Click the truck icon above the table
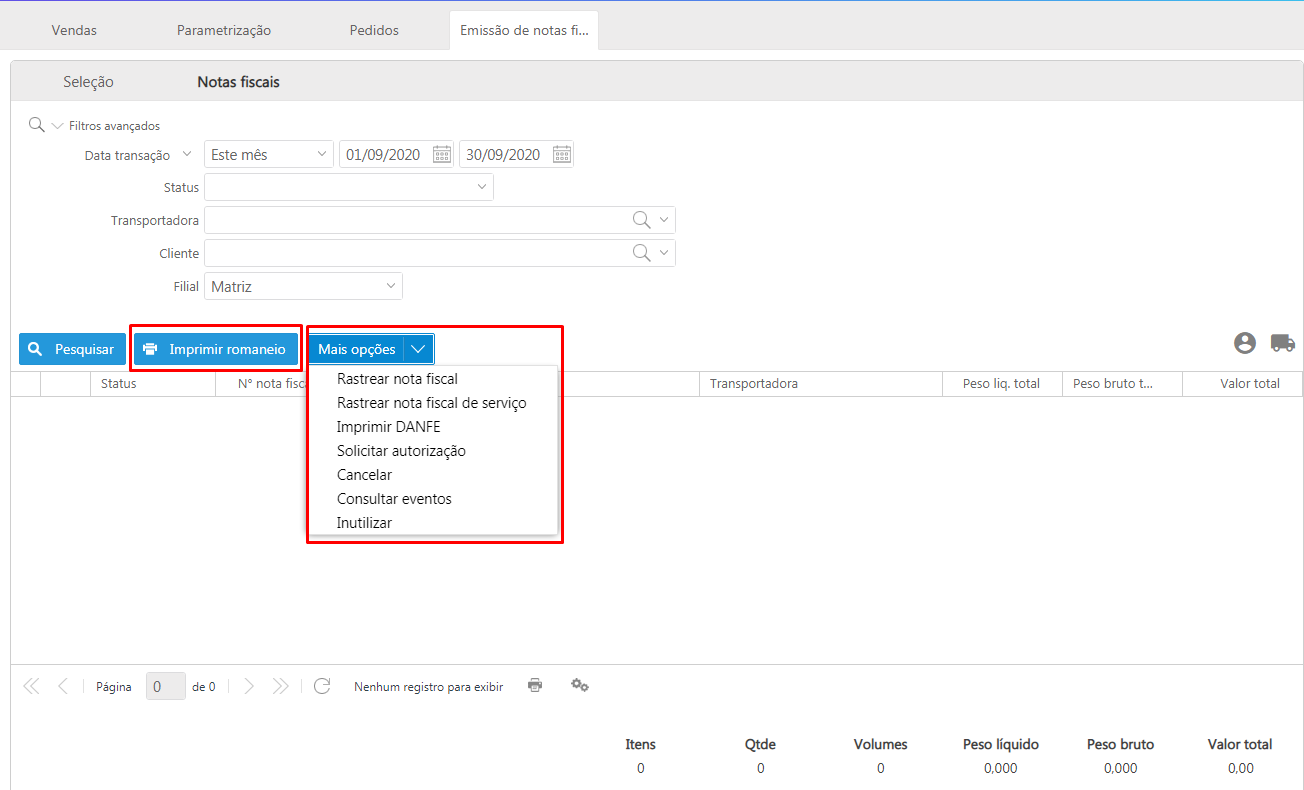The image size is (1304, 790). pos(1283,343)
